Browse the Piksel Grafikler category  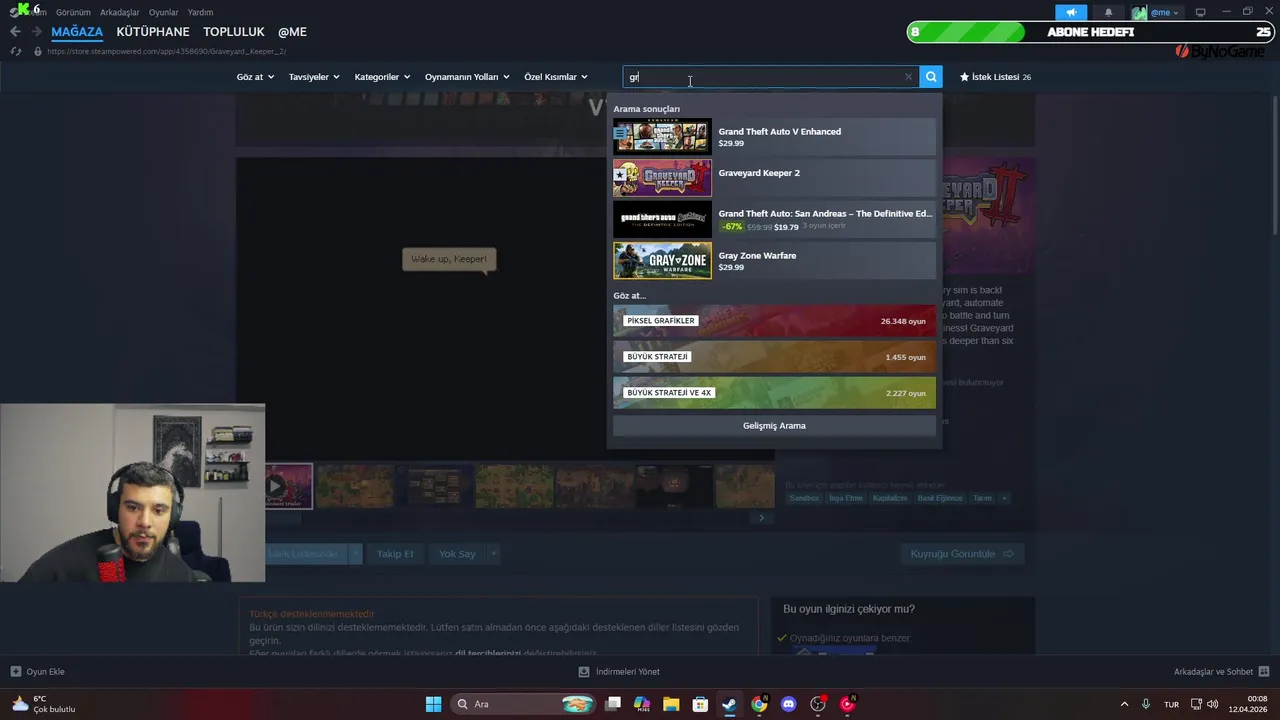click(x=774, y=321)
